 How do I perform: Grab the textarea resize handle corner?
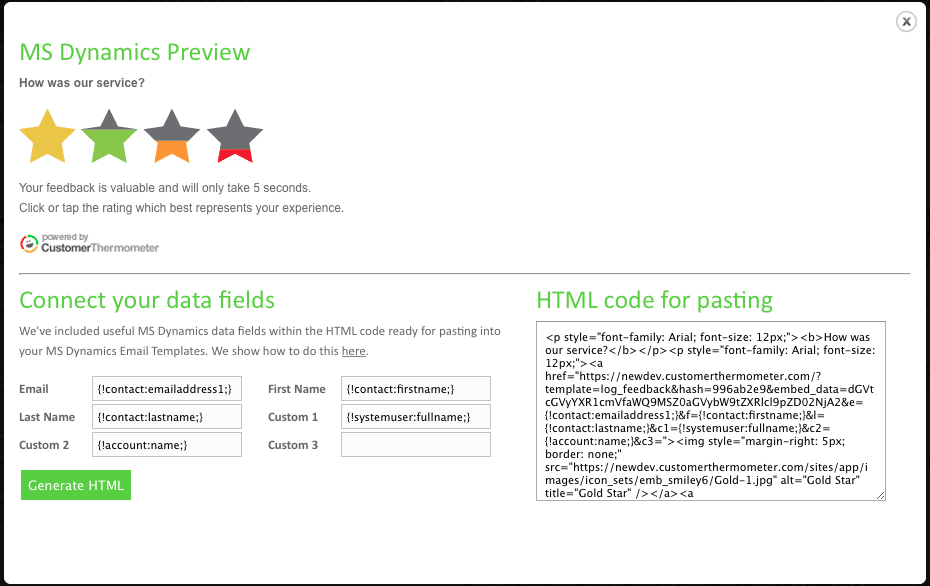pyautogui.click(x=881, y=496)
